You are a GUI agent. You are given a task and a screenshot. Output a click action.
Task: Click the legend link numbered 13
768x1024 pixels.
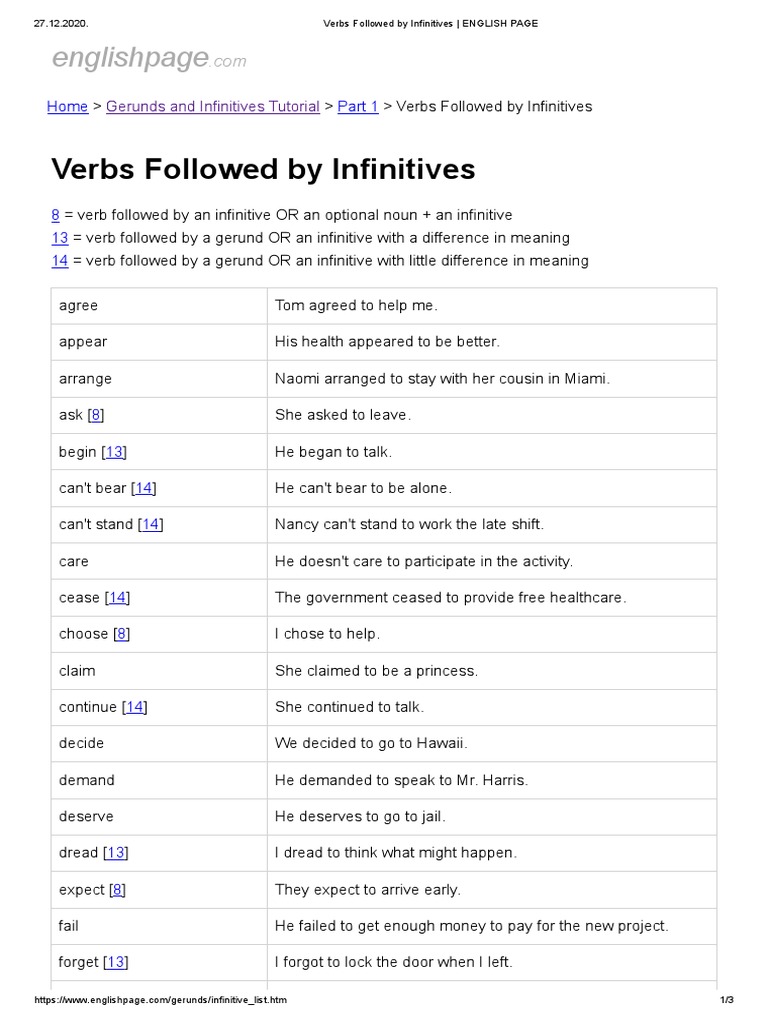click(60, 238)
